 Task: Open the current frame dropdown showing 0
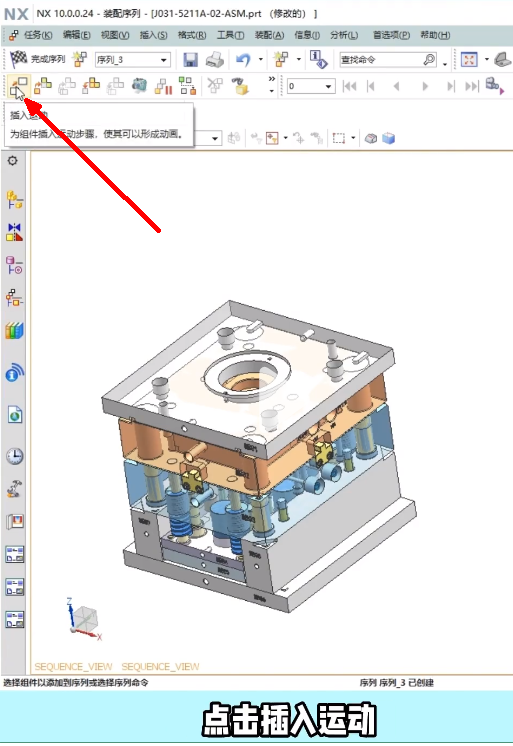click(x=328, y=86)
